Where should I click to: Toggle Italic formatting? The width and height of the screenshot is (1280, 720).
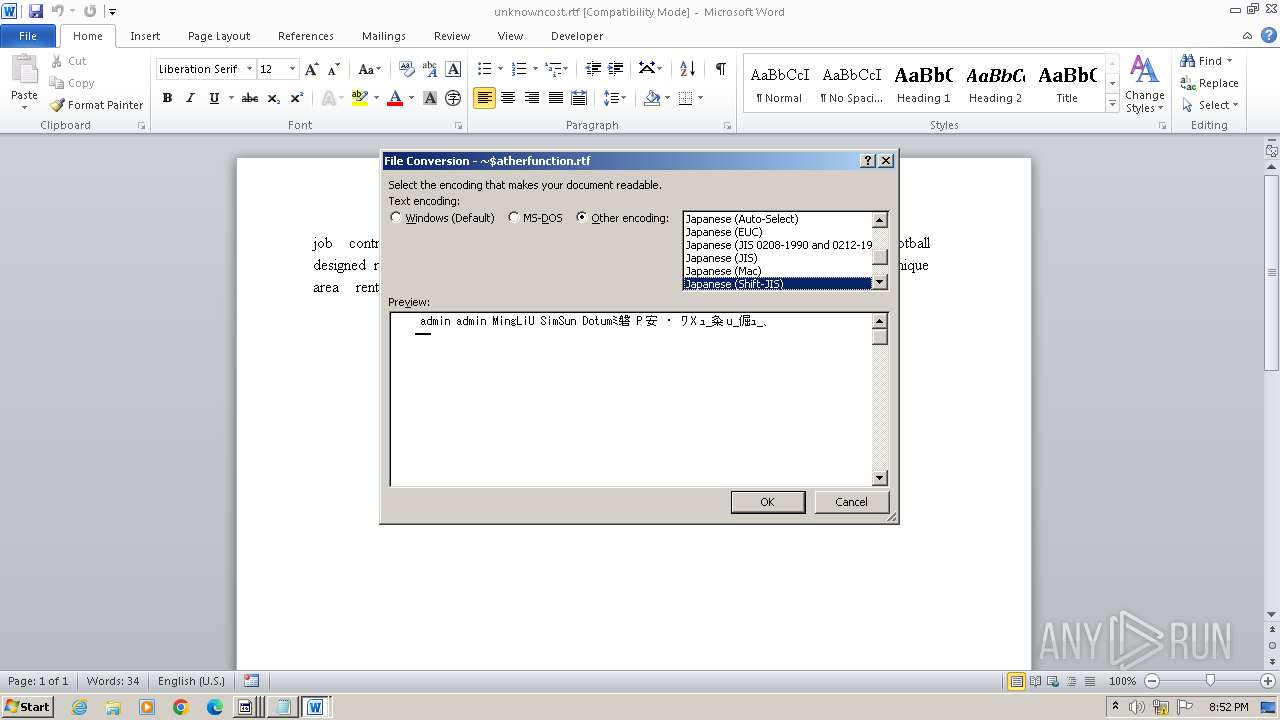tap(190, 98)
